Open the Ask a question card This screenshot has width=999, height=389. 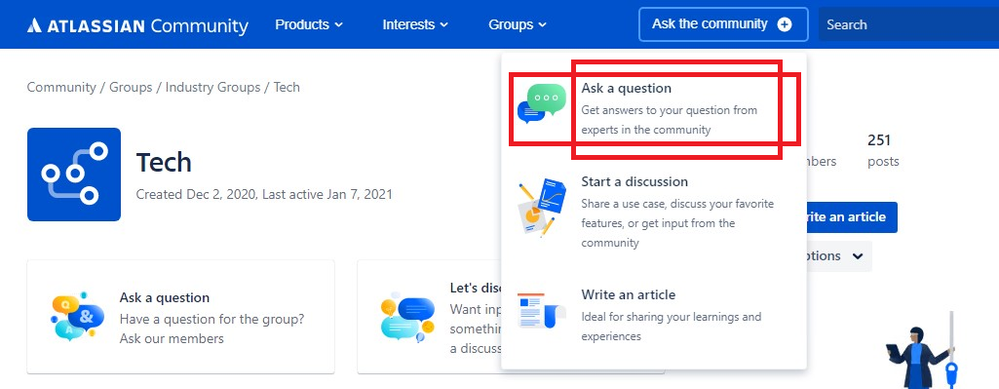[180, 316]
